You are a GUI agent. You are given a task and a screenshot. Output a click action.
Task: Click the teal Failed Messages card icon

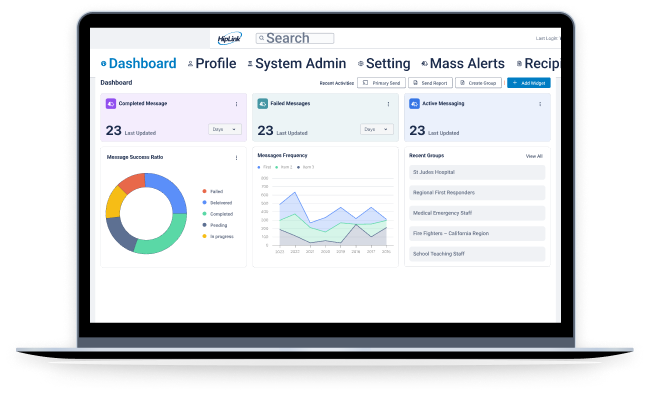pyautogui.click(x=262, y=104)
